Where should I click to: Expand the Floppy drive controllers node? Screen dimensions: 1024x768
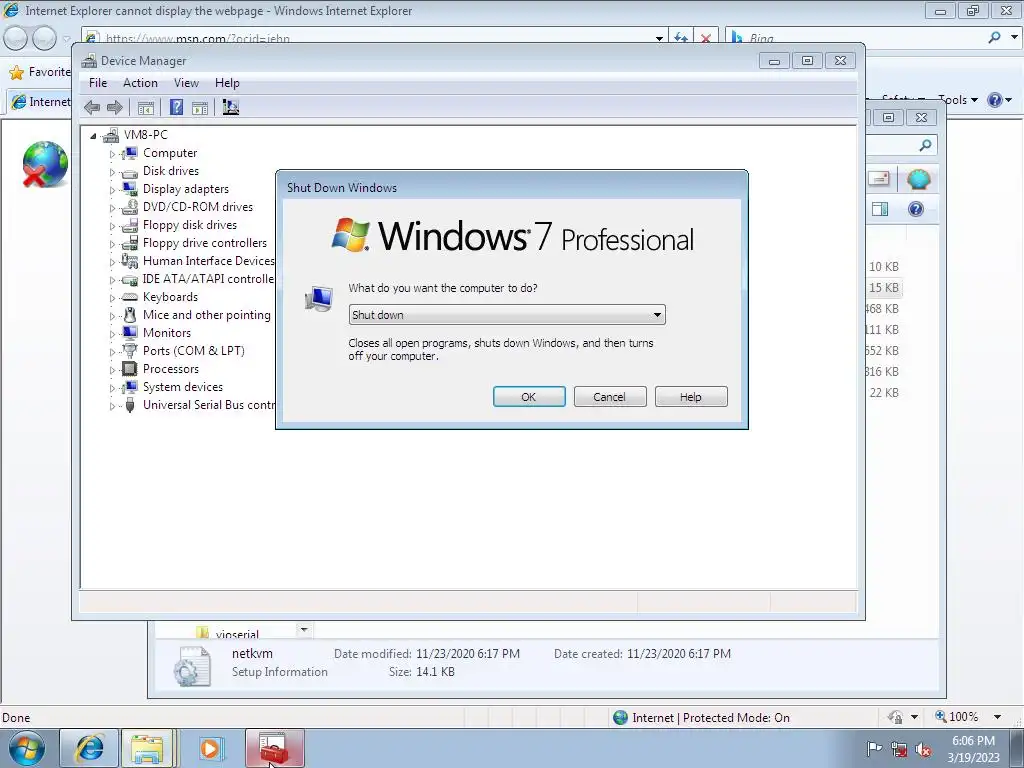tap(112, 244)
